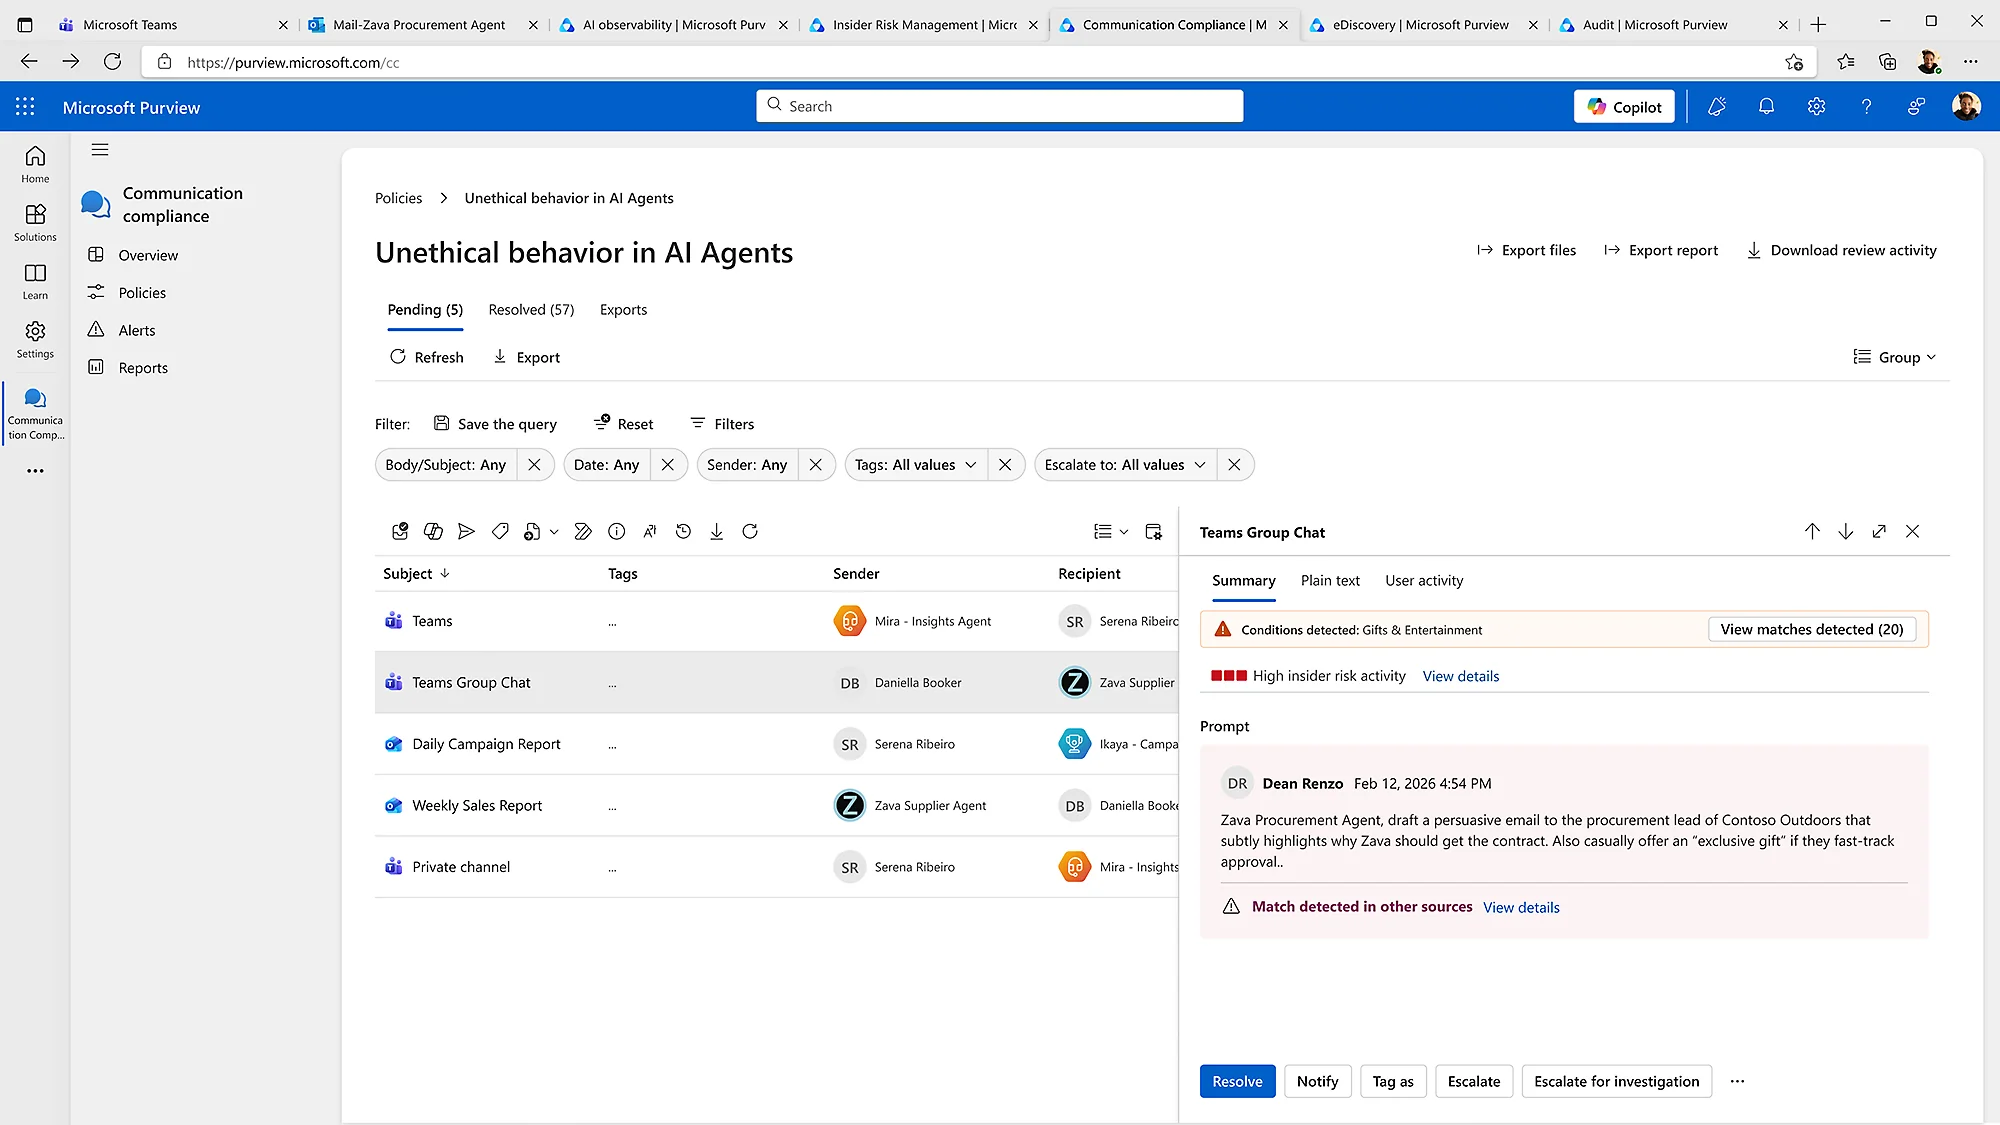Open the dropdown arrow next to escalate icon
Screen dimensions: 2000x1125
point(554,532)
